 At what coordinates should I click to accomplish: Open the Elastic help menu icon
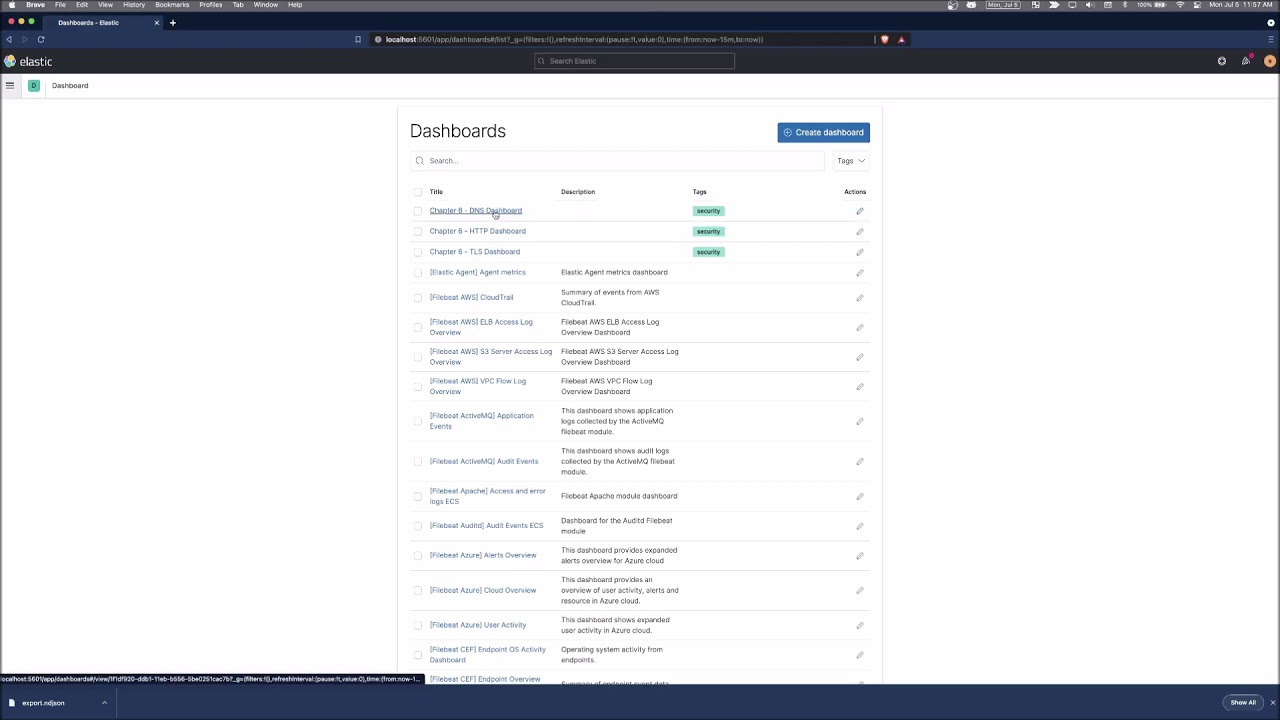click(x=1222, y=61)
